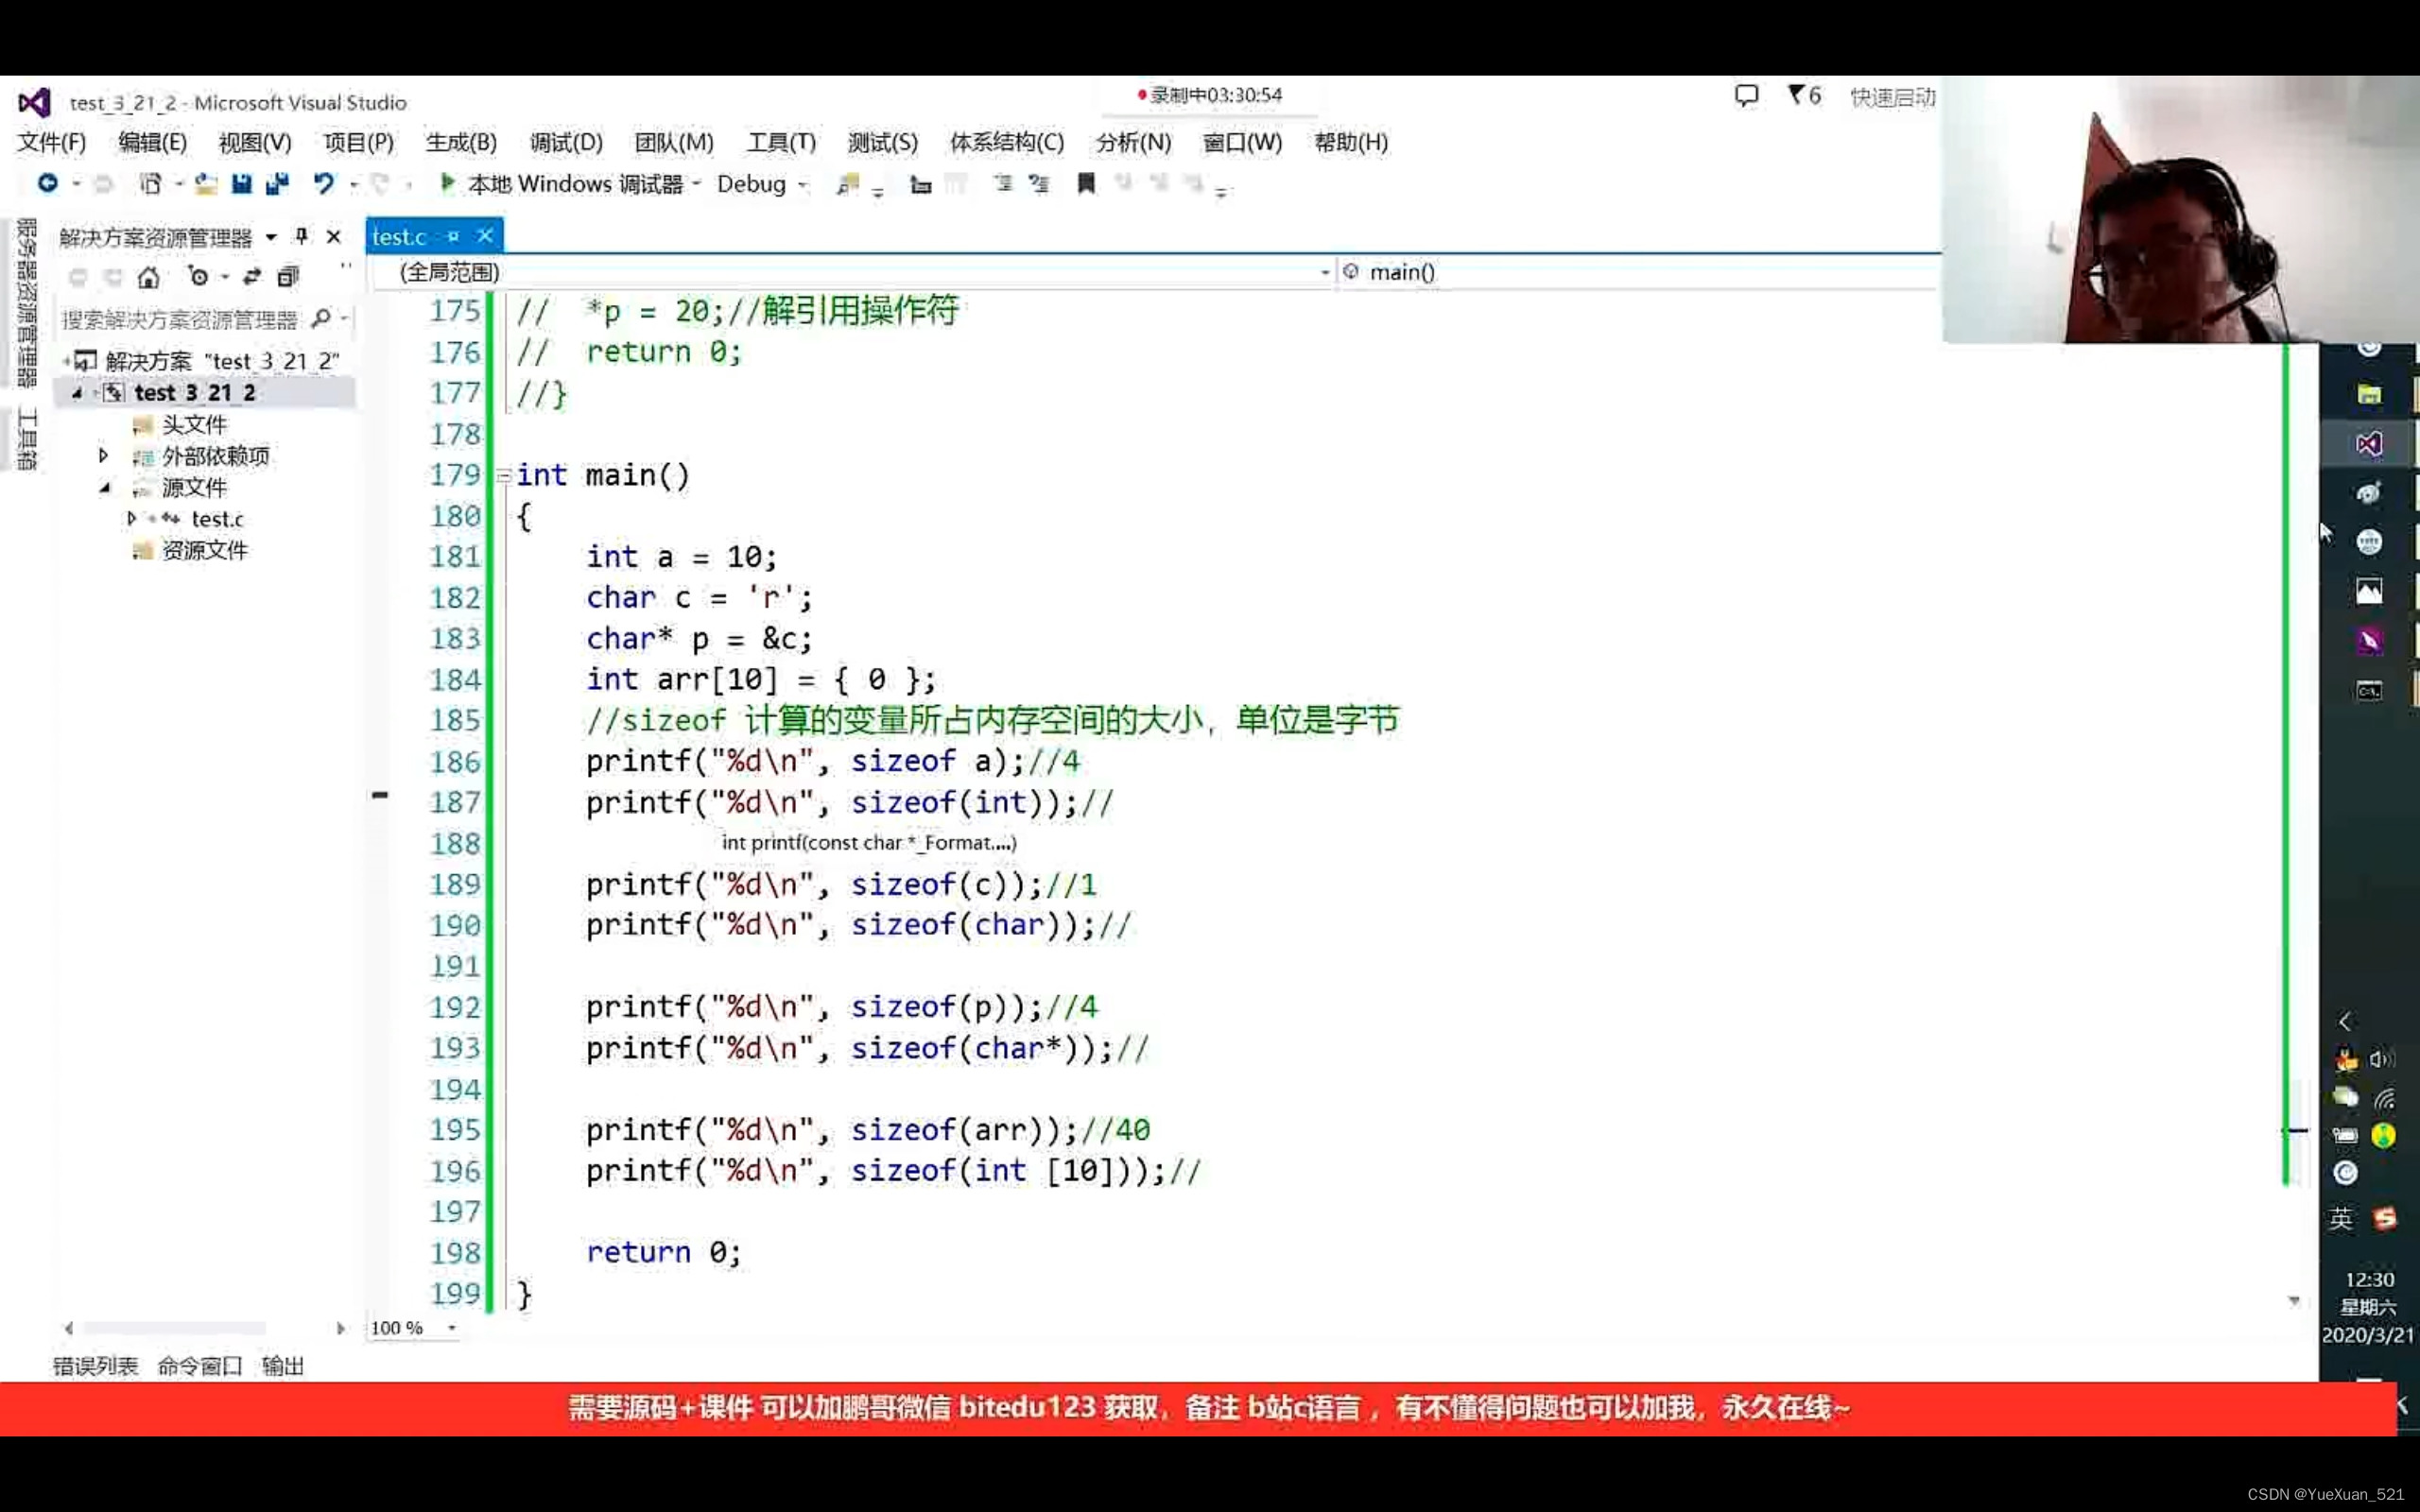The height and width of the screenshot is (1512, 2420).
Task: Click the New Project toolbar icon
Action: pos(150,183)
